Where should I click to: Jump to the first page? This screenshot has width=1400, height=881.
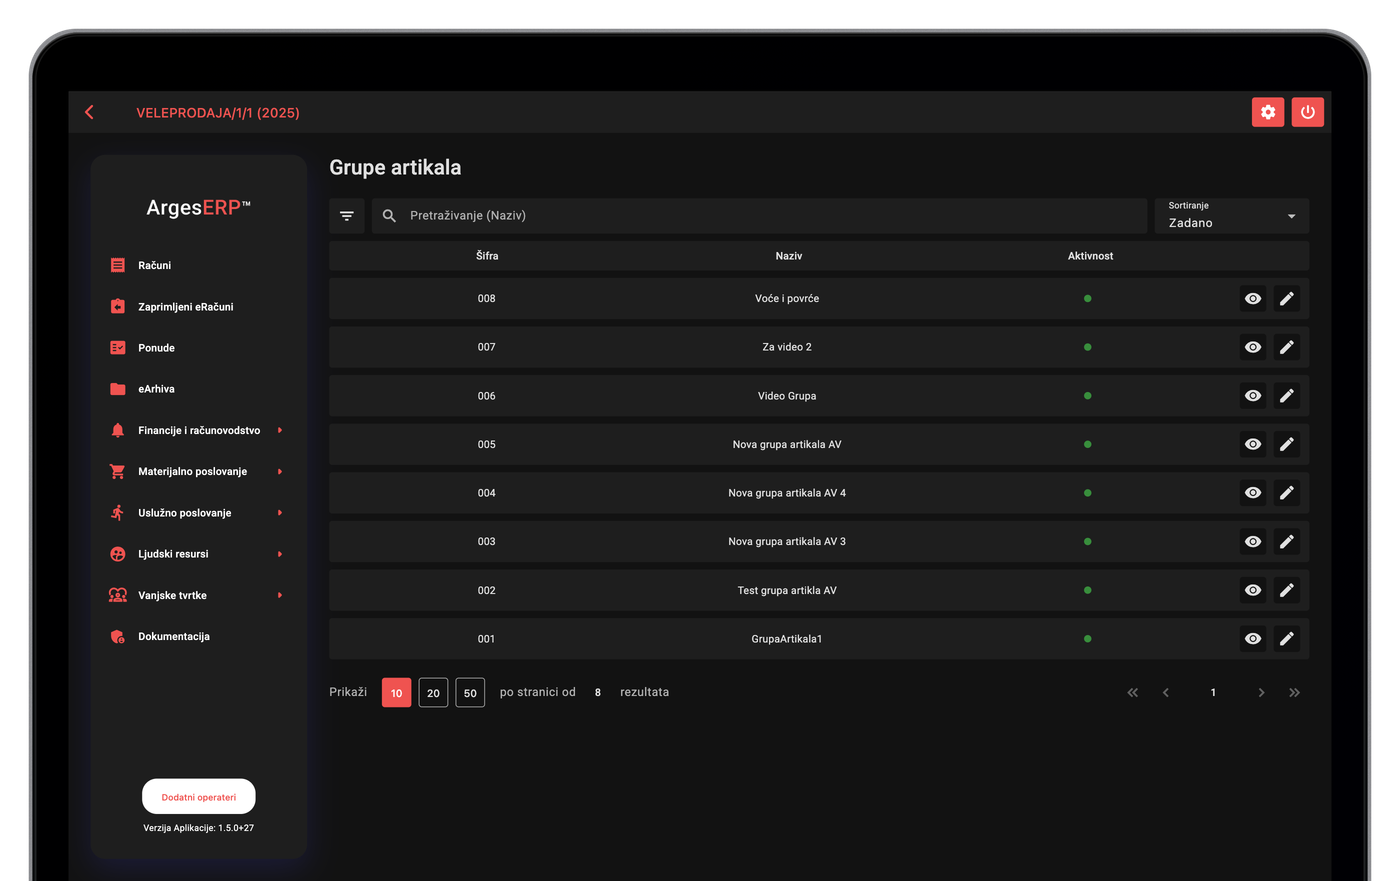(1133, 692)
